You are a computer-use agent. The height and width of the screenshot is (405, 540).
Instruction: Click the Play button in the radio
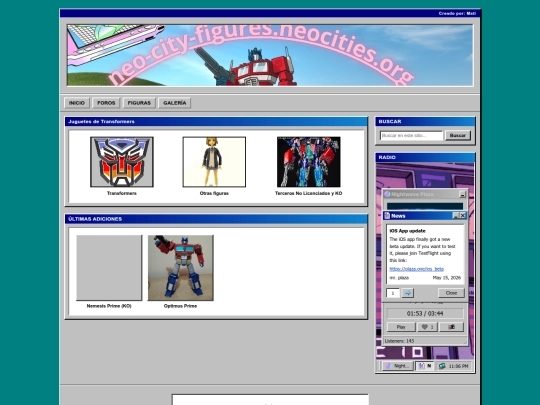[x=401, y=327]
